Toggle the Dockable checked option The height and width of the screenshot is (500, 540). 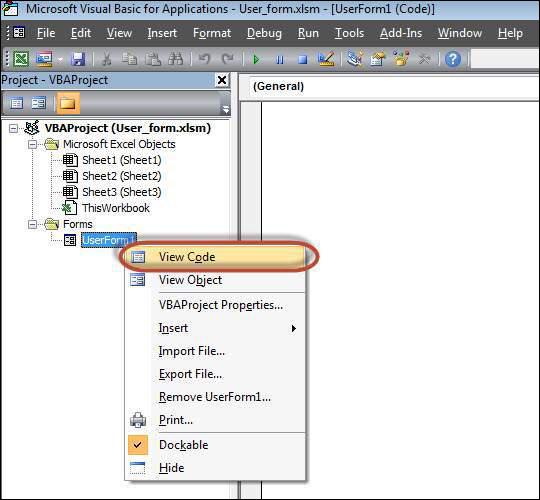coord(215,445)
